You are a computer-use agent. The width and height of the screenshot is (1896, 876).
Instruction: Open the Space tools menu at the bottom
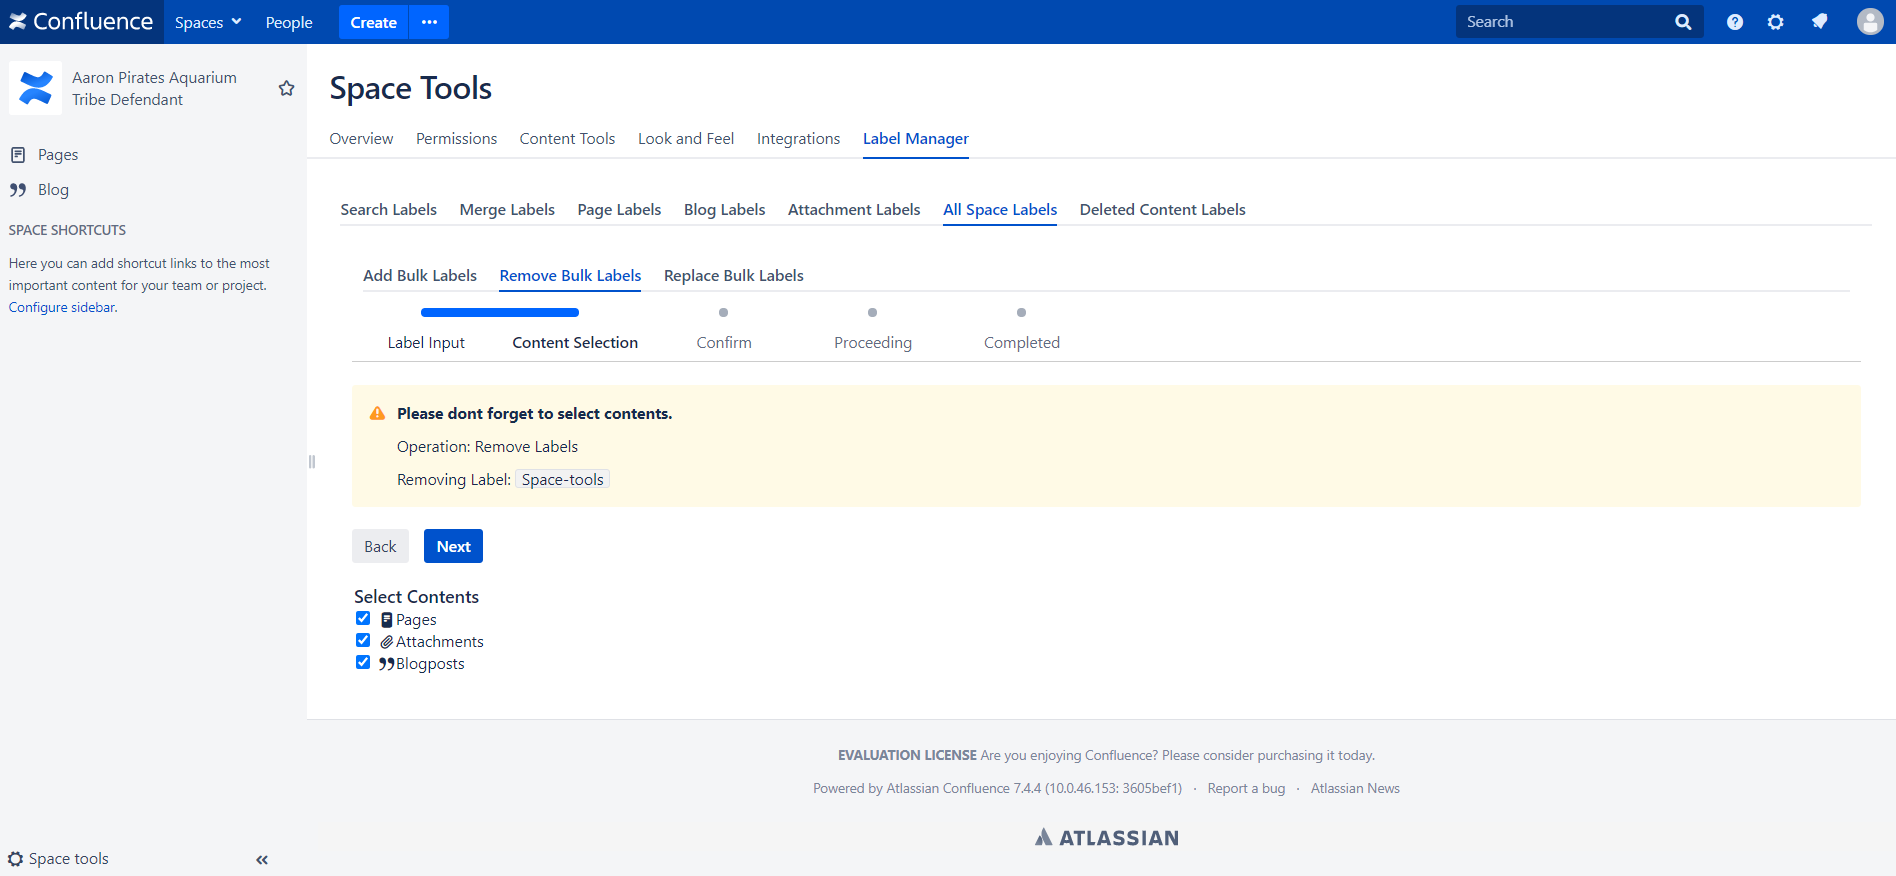click(x=59, y=858)
